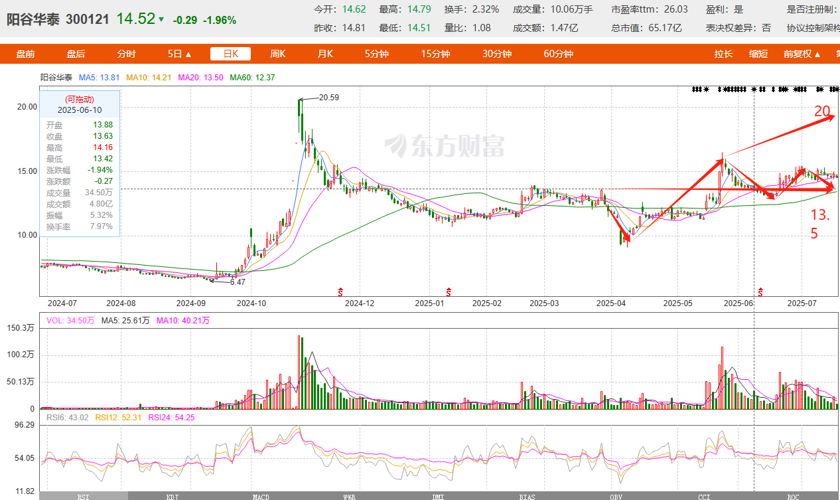
Task: Click the dollar marker near 2024-12
Action: click(x=340, y=292)
